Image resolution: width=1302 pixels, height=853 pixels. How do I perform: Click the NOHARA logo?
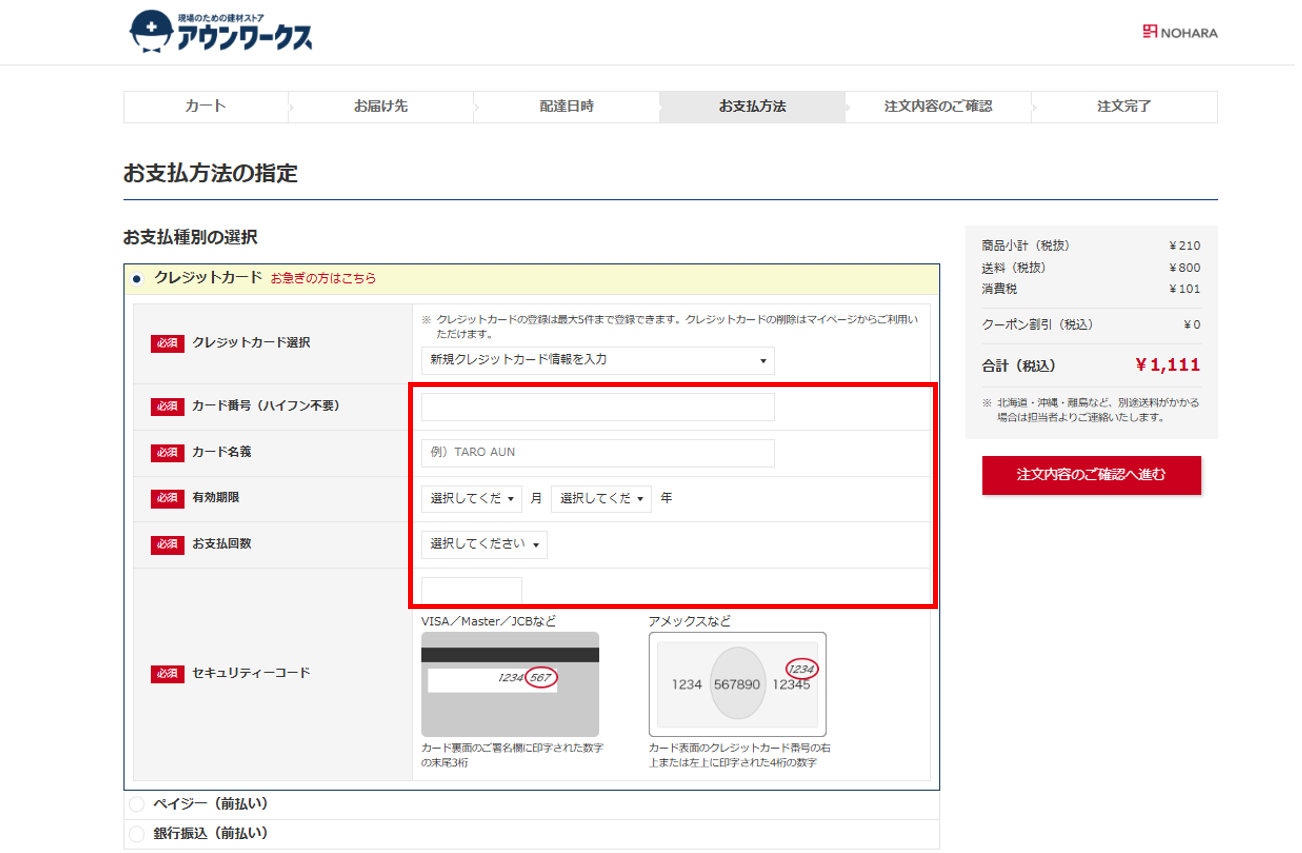(x=1180, y=32)
